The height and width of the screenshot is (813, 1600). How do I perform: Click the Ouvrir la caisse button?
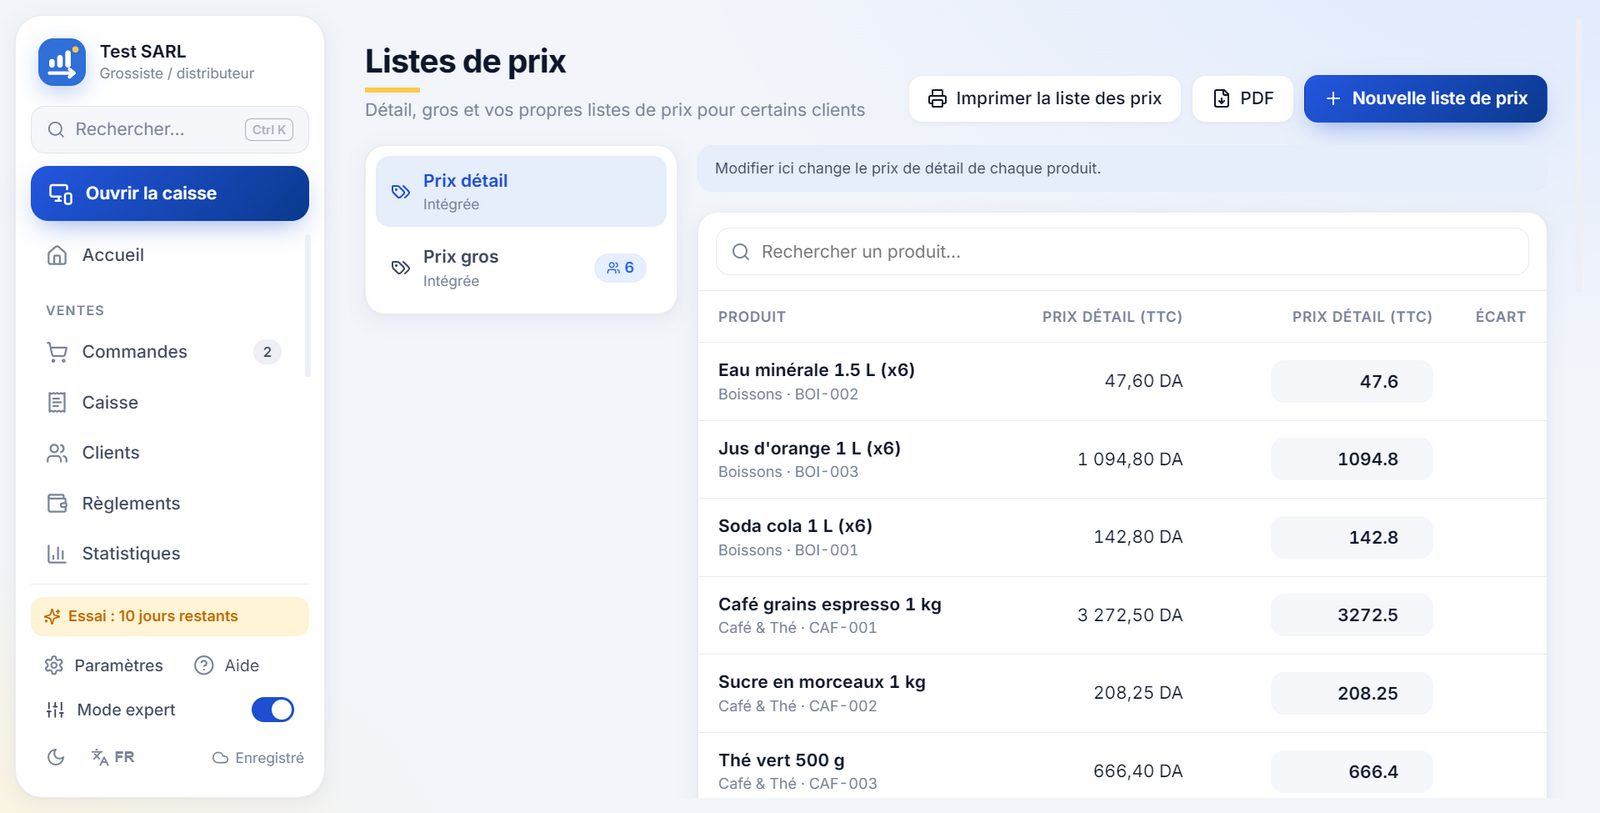(170, 193)
